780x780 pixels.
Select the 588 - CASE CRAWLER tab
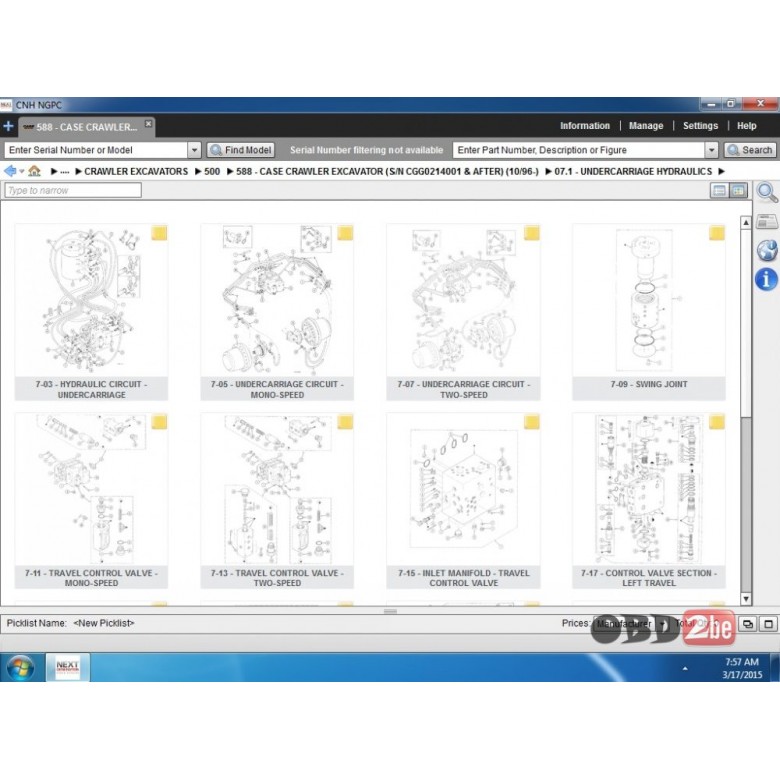(86, 127)
